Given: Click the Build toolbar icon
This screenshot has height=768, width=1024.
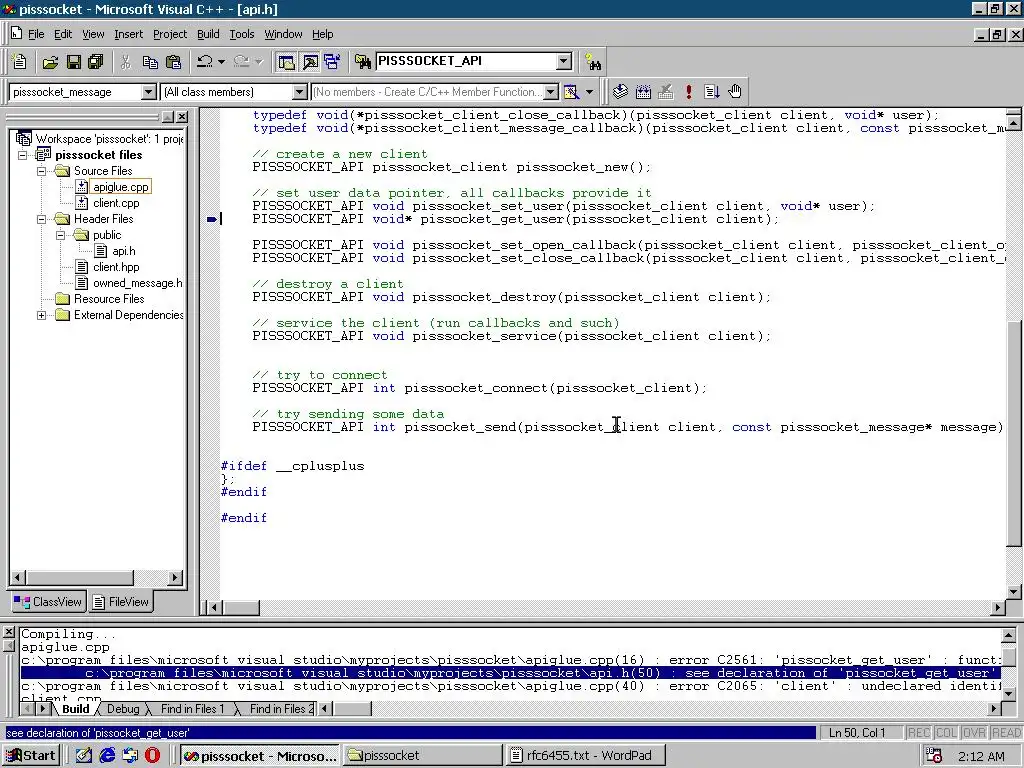Looking at the screenshot, I should click(x=643, y=92).
